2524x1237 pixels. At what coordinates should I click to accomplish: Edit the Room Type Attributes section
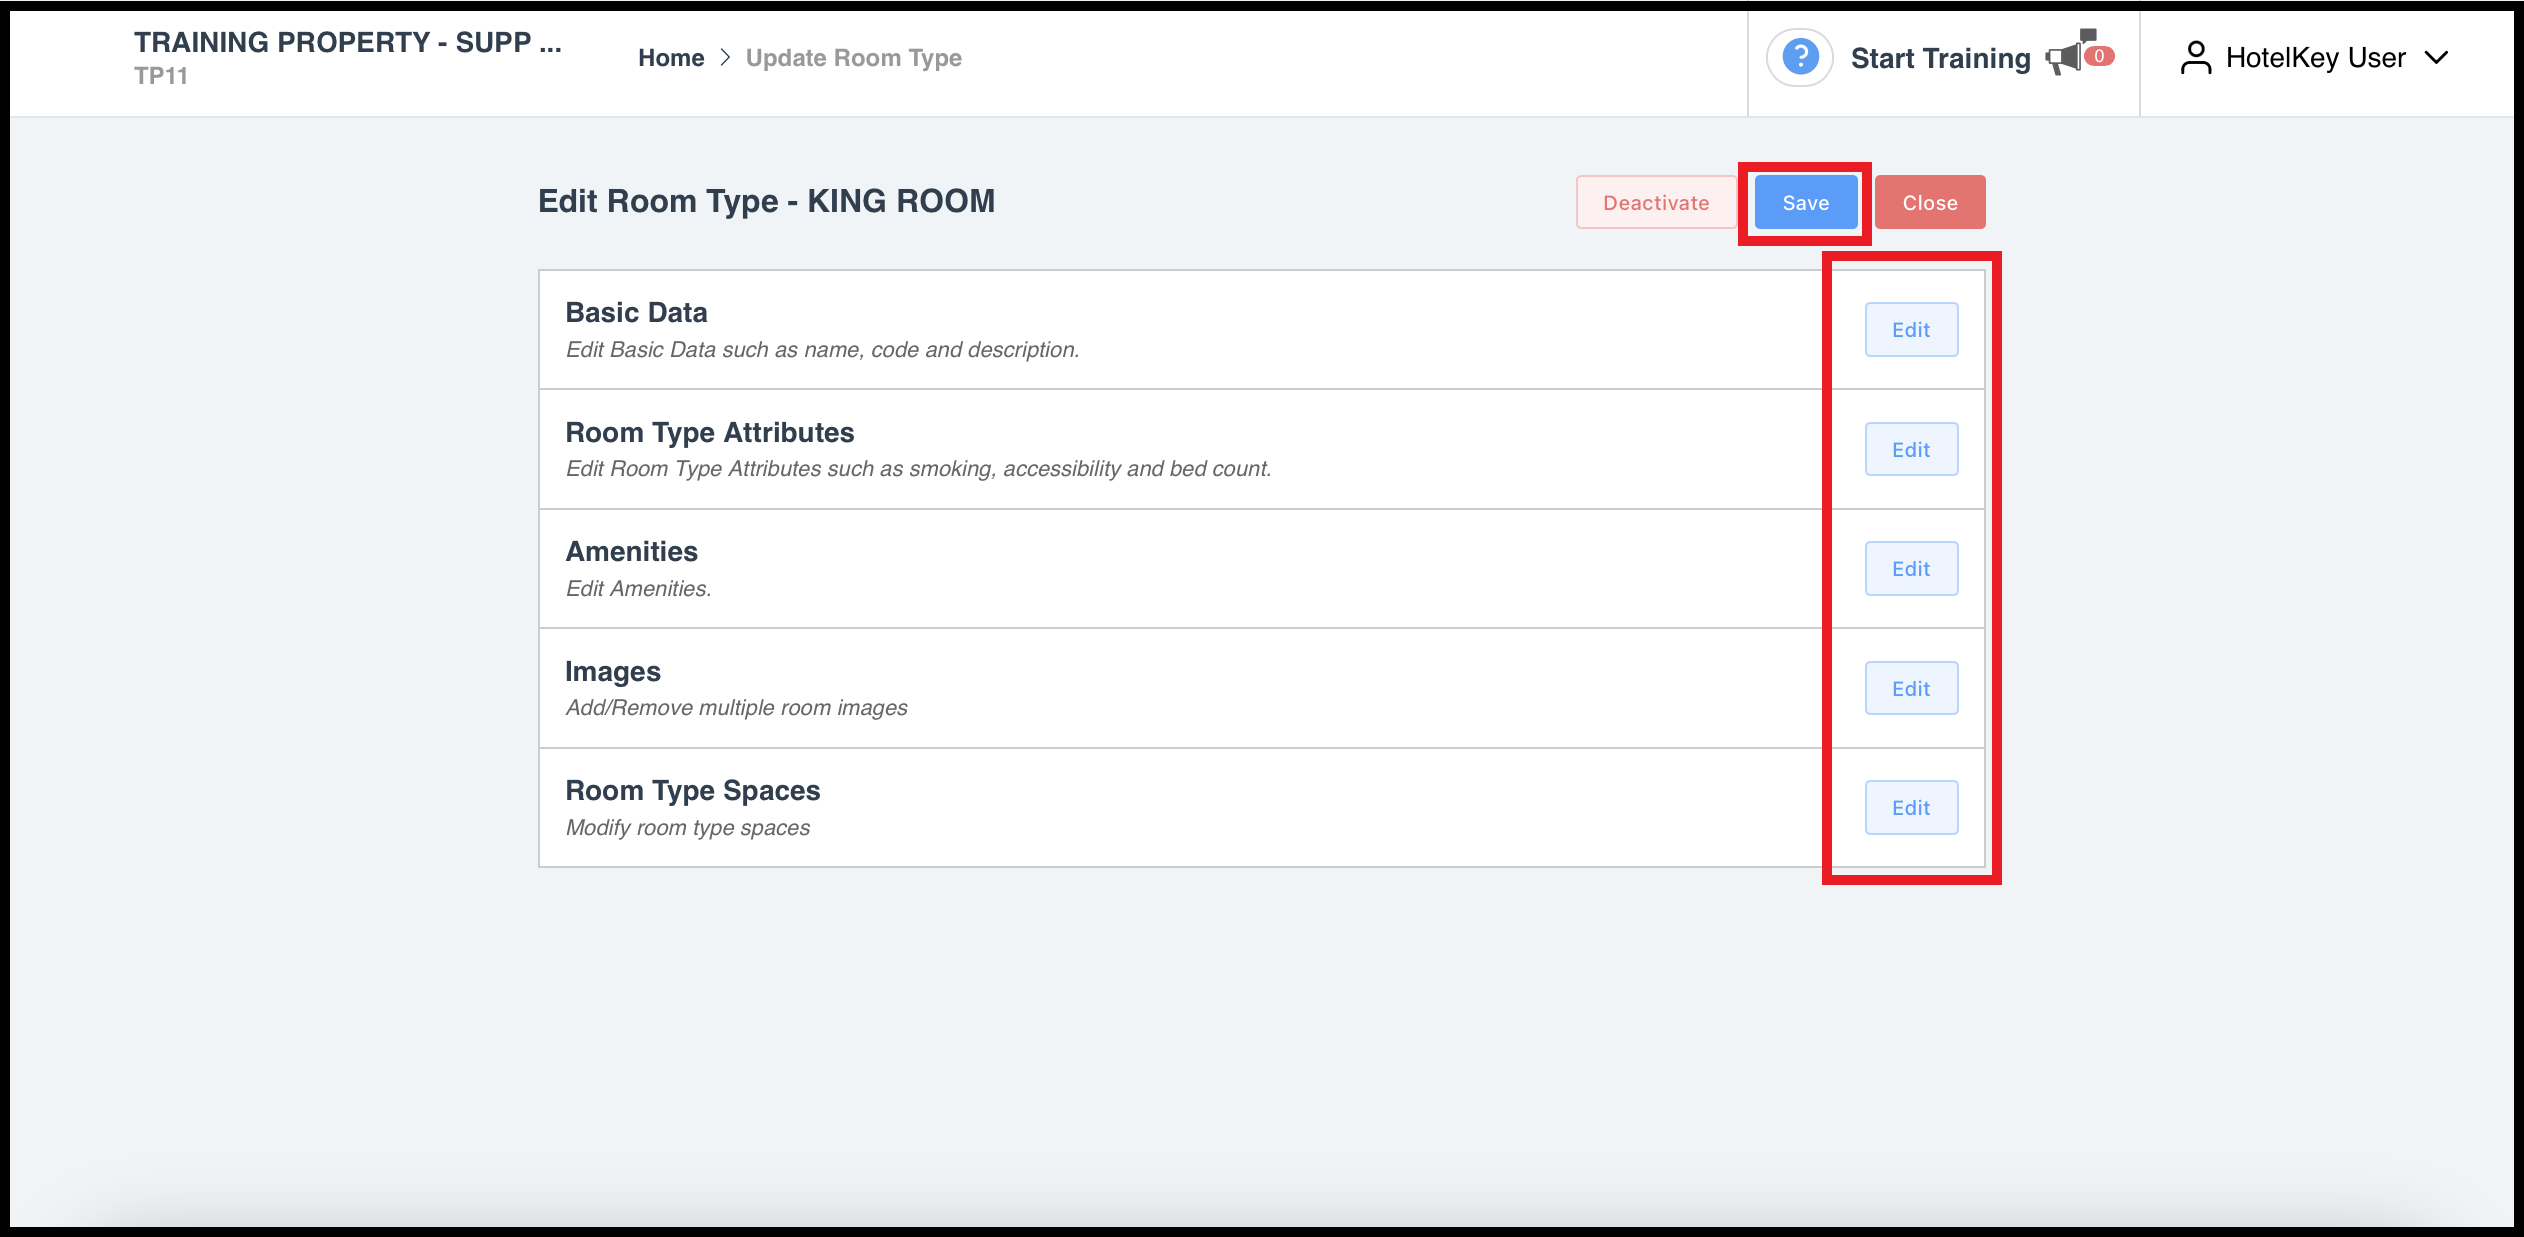coord(1911,449)
